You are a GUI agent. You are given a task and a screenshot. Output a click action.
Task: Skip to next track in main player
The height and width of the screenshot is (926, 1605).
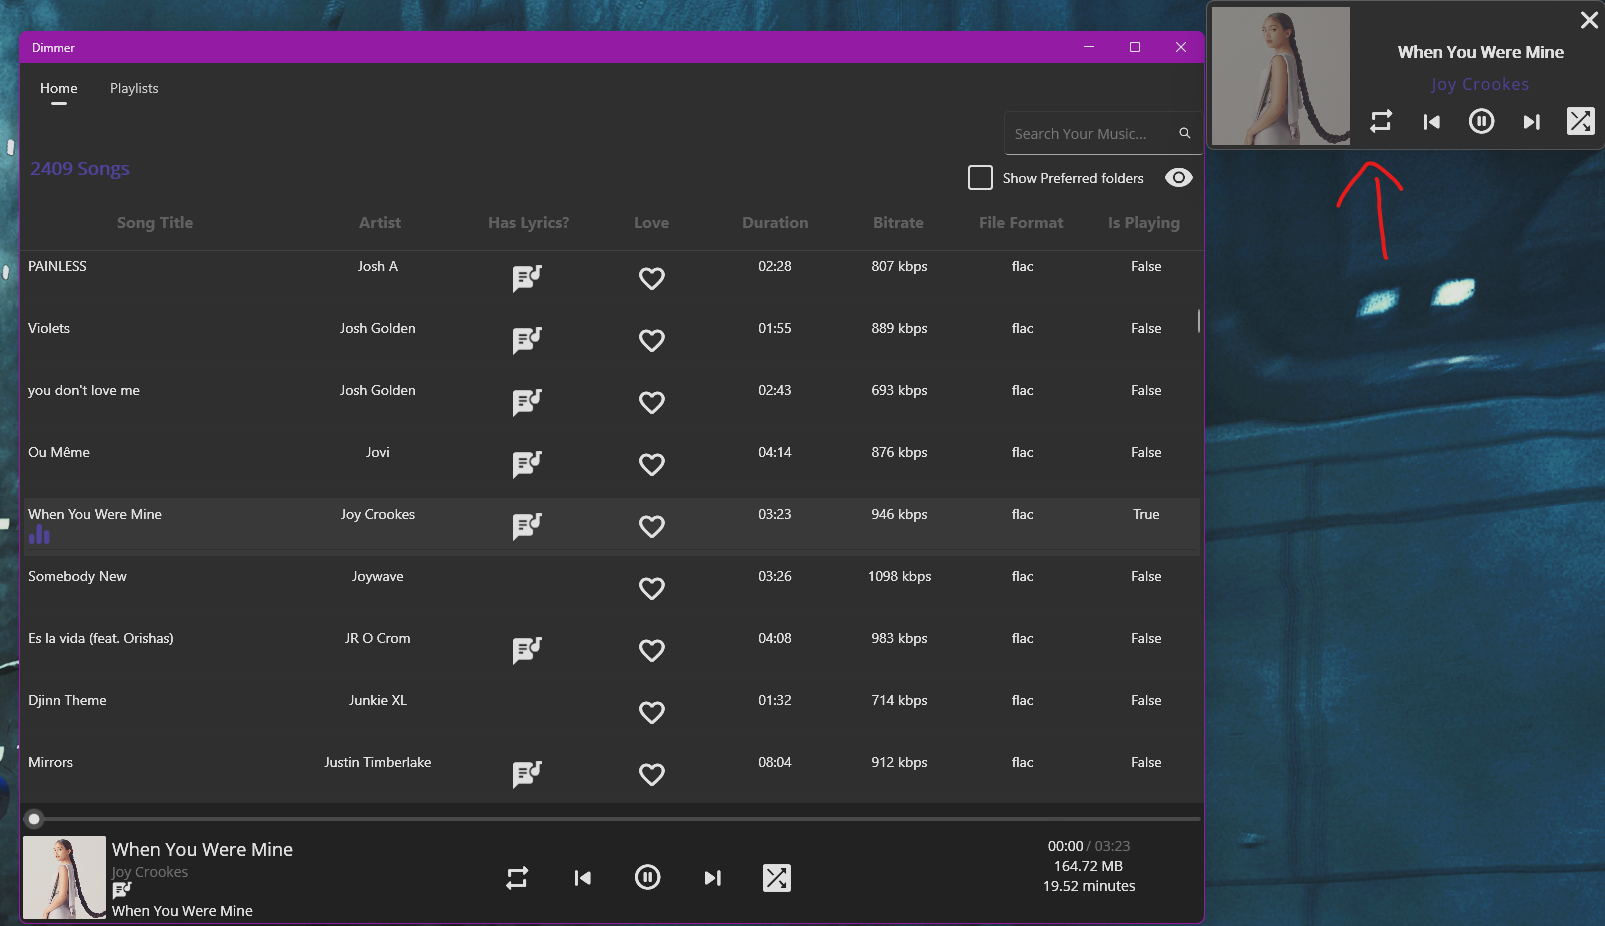[x=712, y=878]
